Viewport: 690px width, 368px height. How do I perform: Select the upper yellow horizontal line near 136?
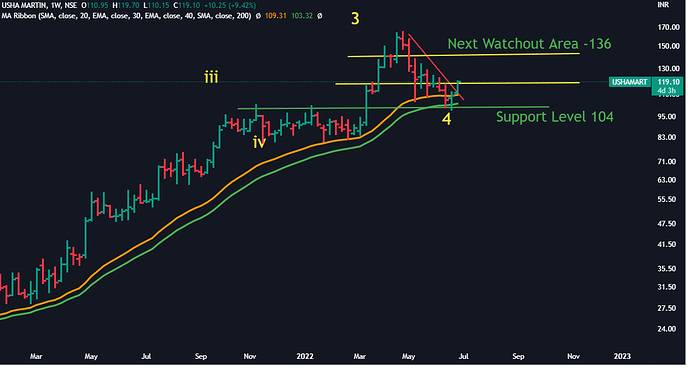point(463,55)
